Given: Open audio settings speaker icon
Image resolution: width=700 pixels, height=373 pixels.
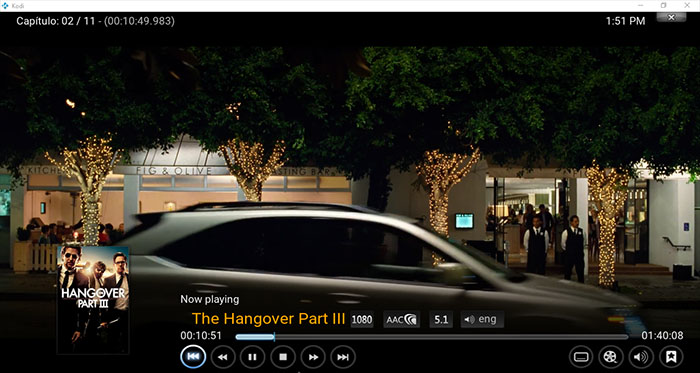Looking at the screenshot, I should pos(641,357).
